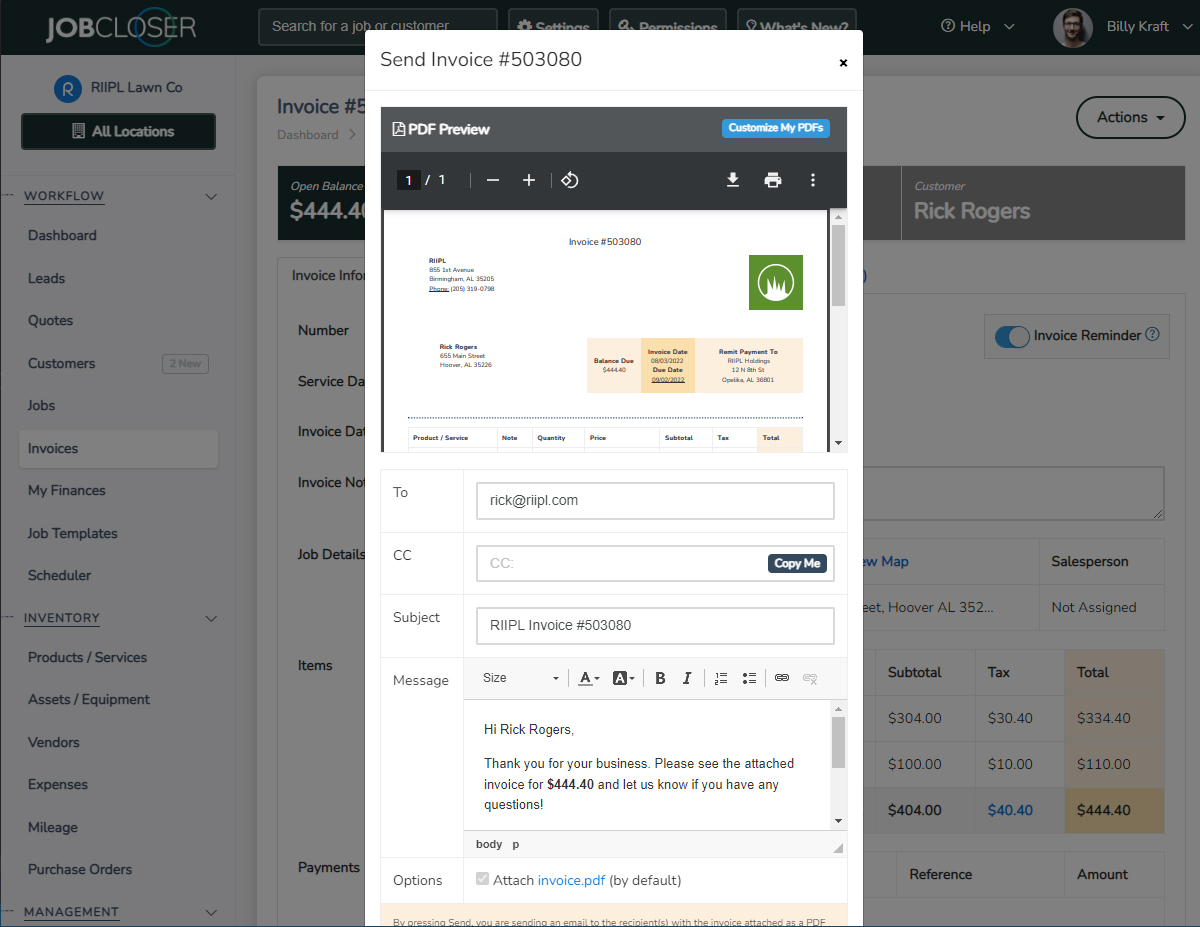Apply bold formatting in the message editor
1200x927 pixels.
pyautogui.click(x=660, y=678)
